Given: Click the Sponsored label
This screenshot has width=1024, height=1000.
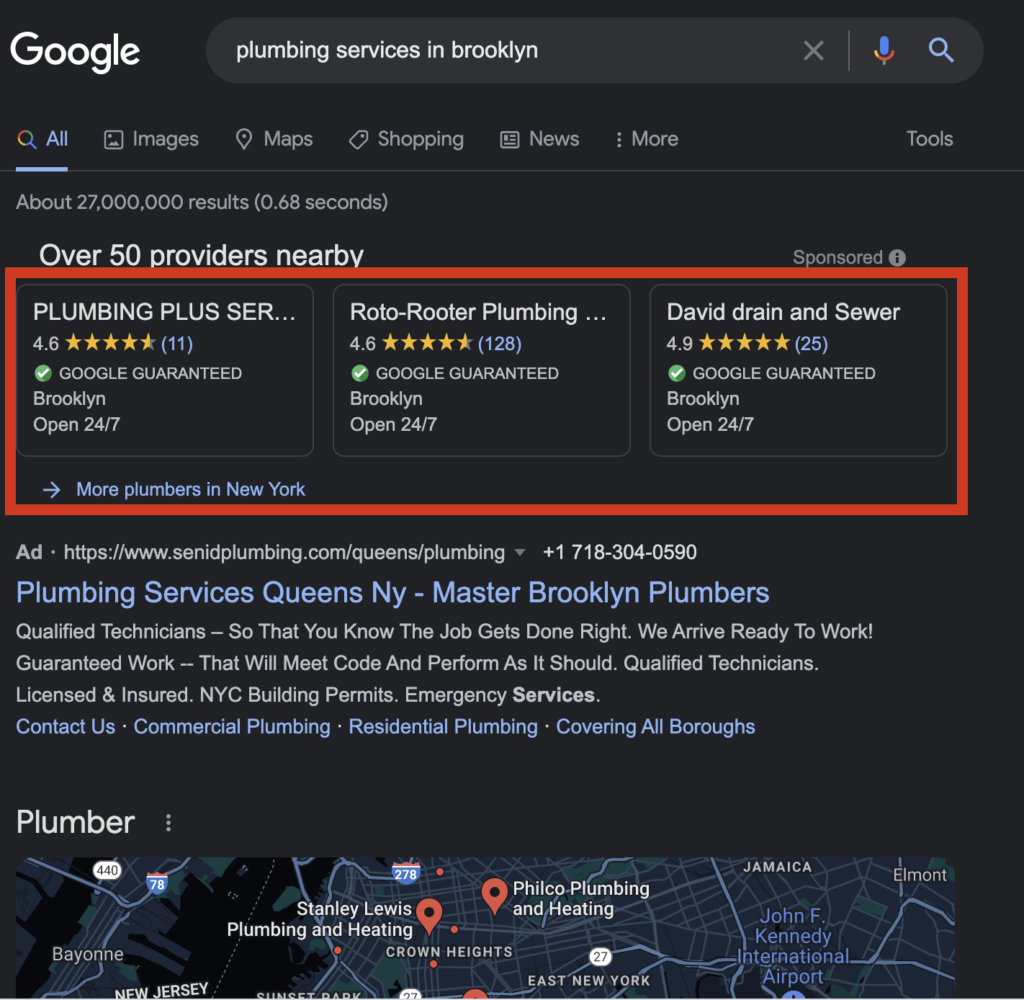Looking at the screenshot, I should point(837,257).
